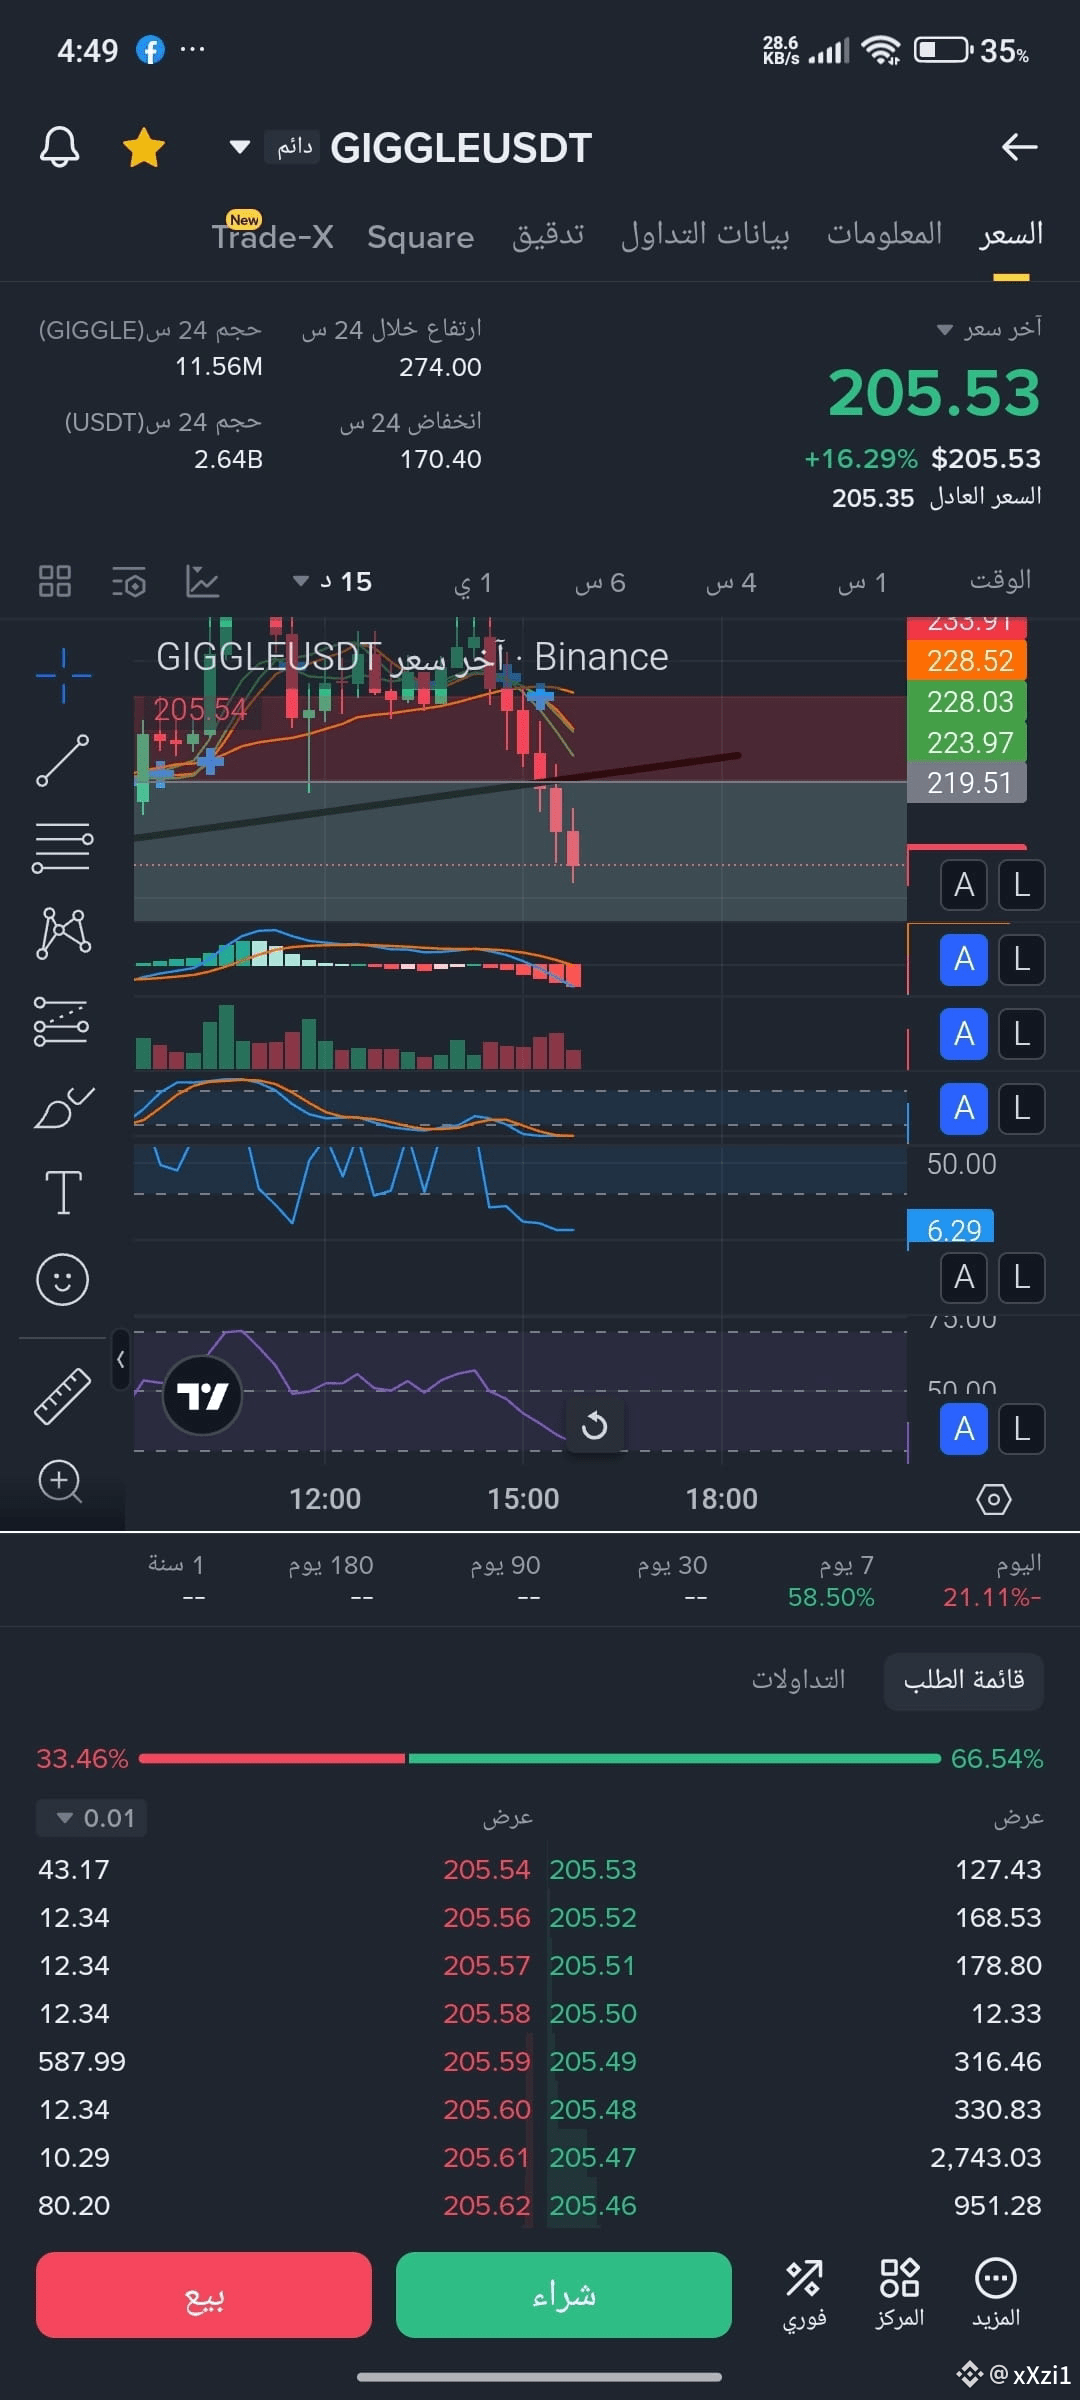Select the XABCD pattern tool
Screen dimensions: 1080x2400
(x=63, y=934)
